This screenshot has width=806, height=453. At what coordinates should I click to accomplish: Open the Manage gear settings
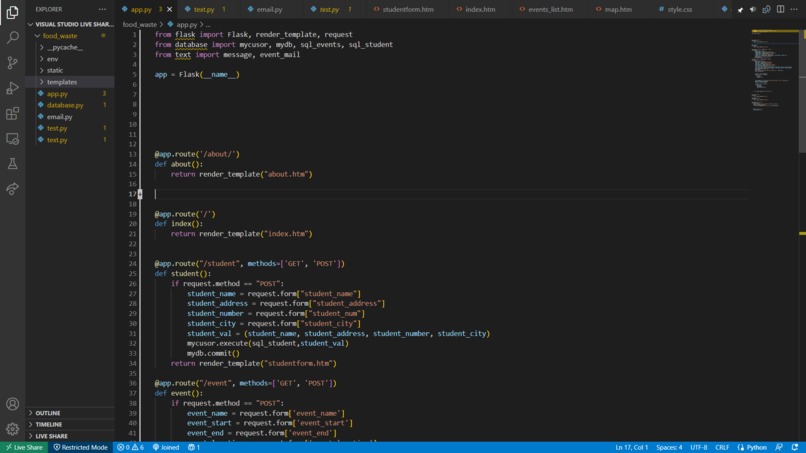[x=12, y=429]
